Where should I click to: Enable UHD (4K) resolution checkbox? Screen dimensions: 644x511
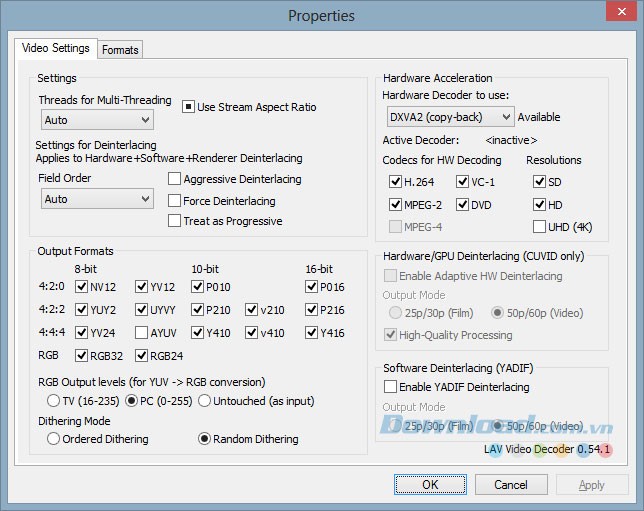[540, 227]
